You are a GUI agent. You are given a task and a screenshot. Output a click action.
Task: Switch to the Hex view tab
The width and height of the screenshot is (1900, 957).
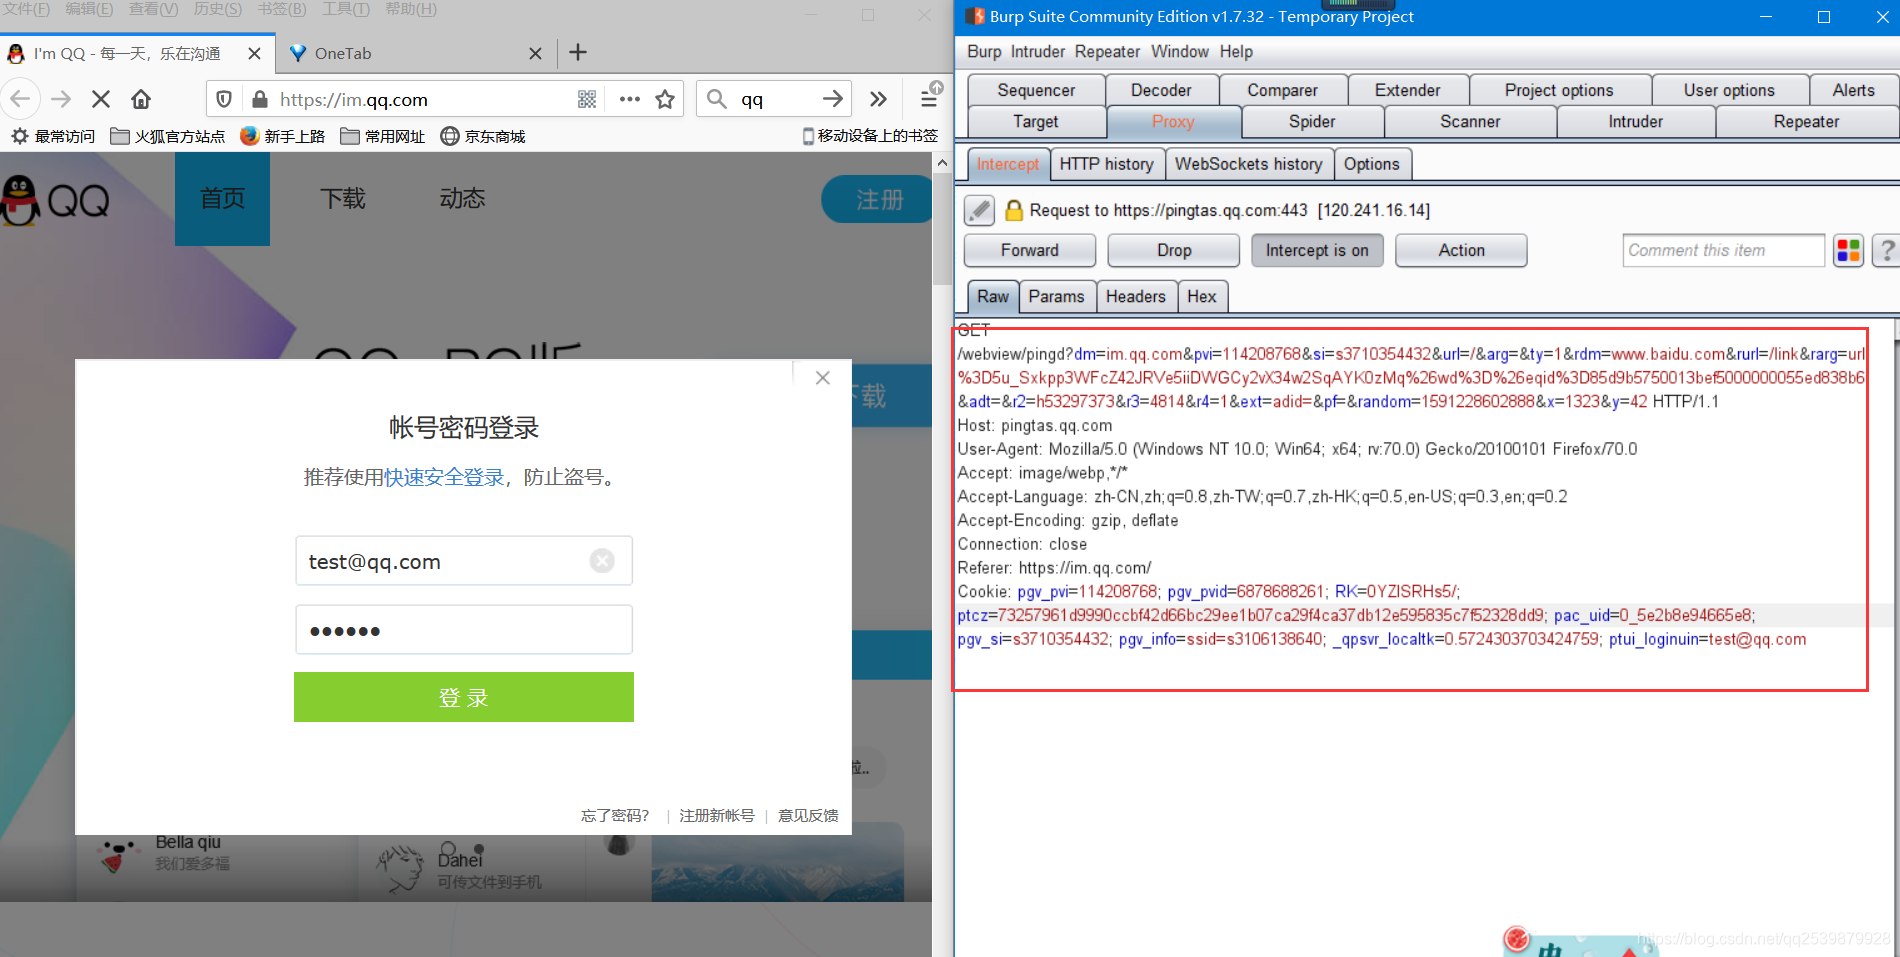[x=1201, y=296]
